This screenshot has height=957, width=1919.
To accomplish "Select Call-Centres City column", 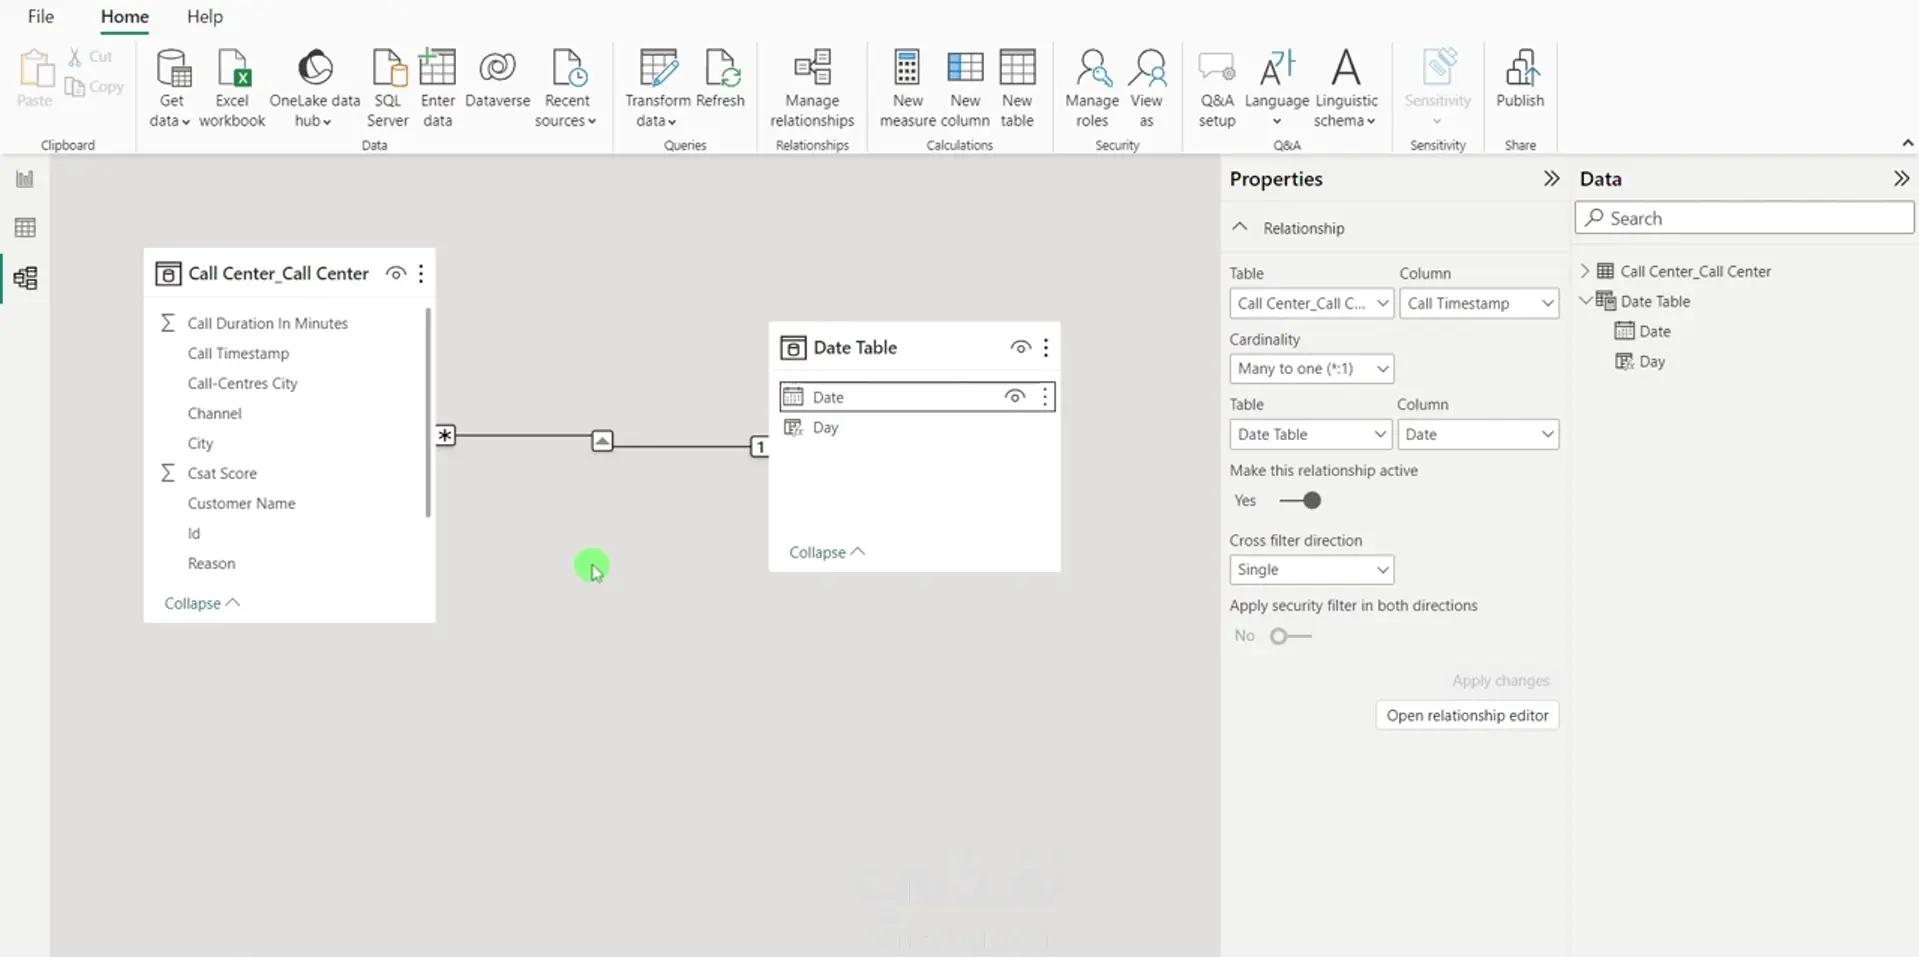I will tap(242, 383).
